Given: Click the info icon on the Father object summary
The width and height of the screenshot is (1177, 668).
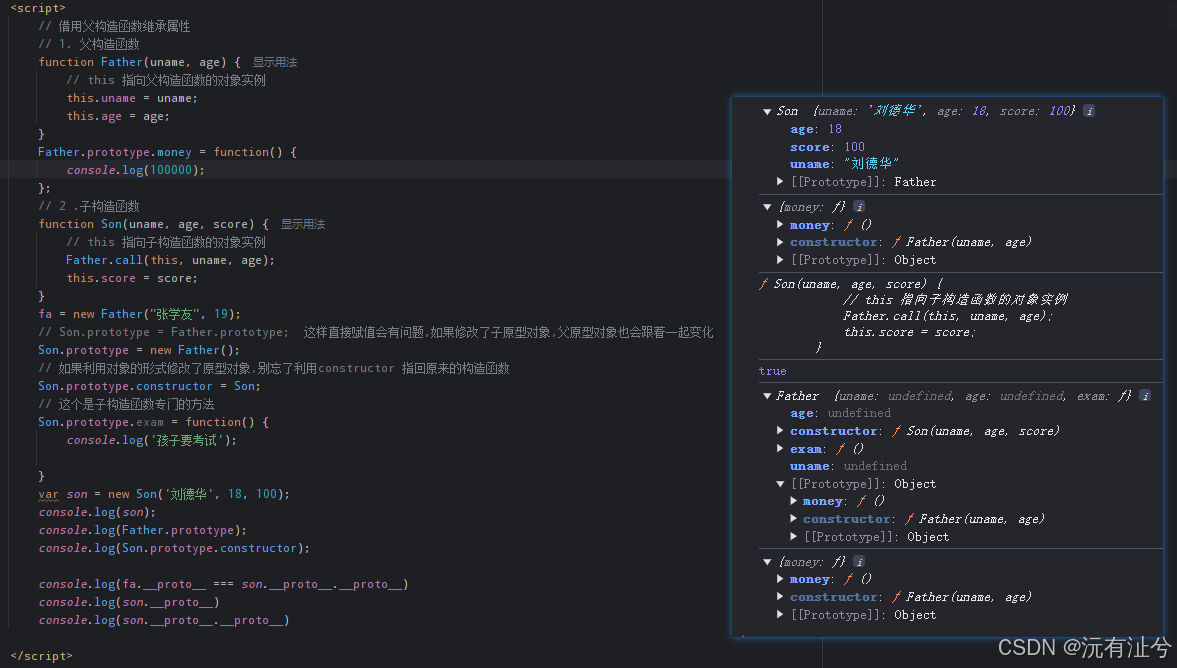Looking at the screenshot, I should coord(1145,396).
